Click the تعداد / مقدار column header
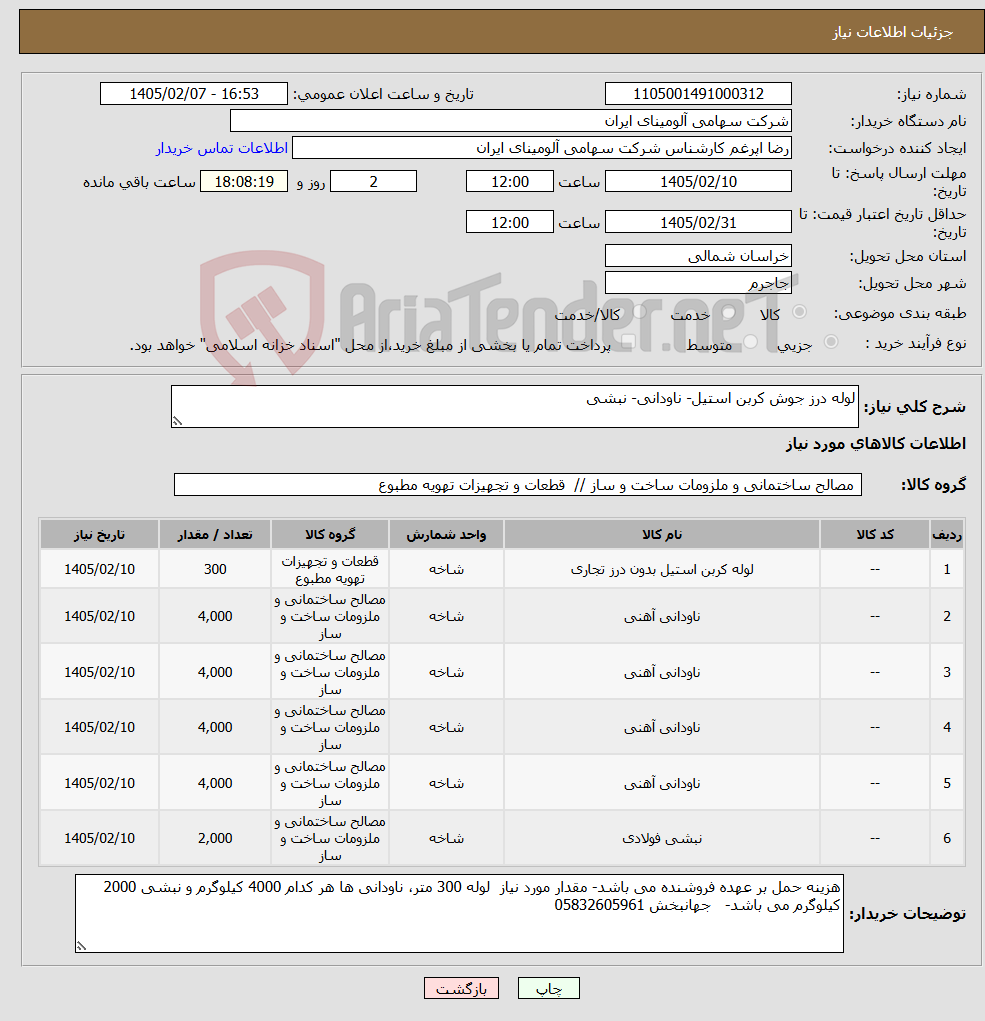Image resolution: width=985 pixels, height=1021 pixels. click(215, 535)
